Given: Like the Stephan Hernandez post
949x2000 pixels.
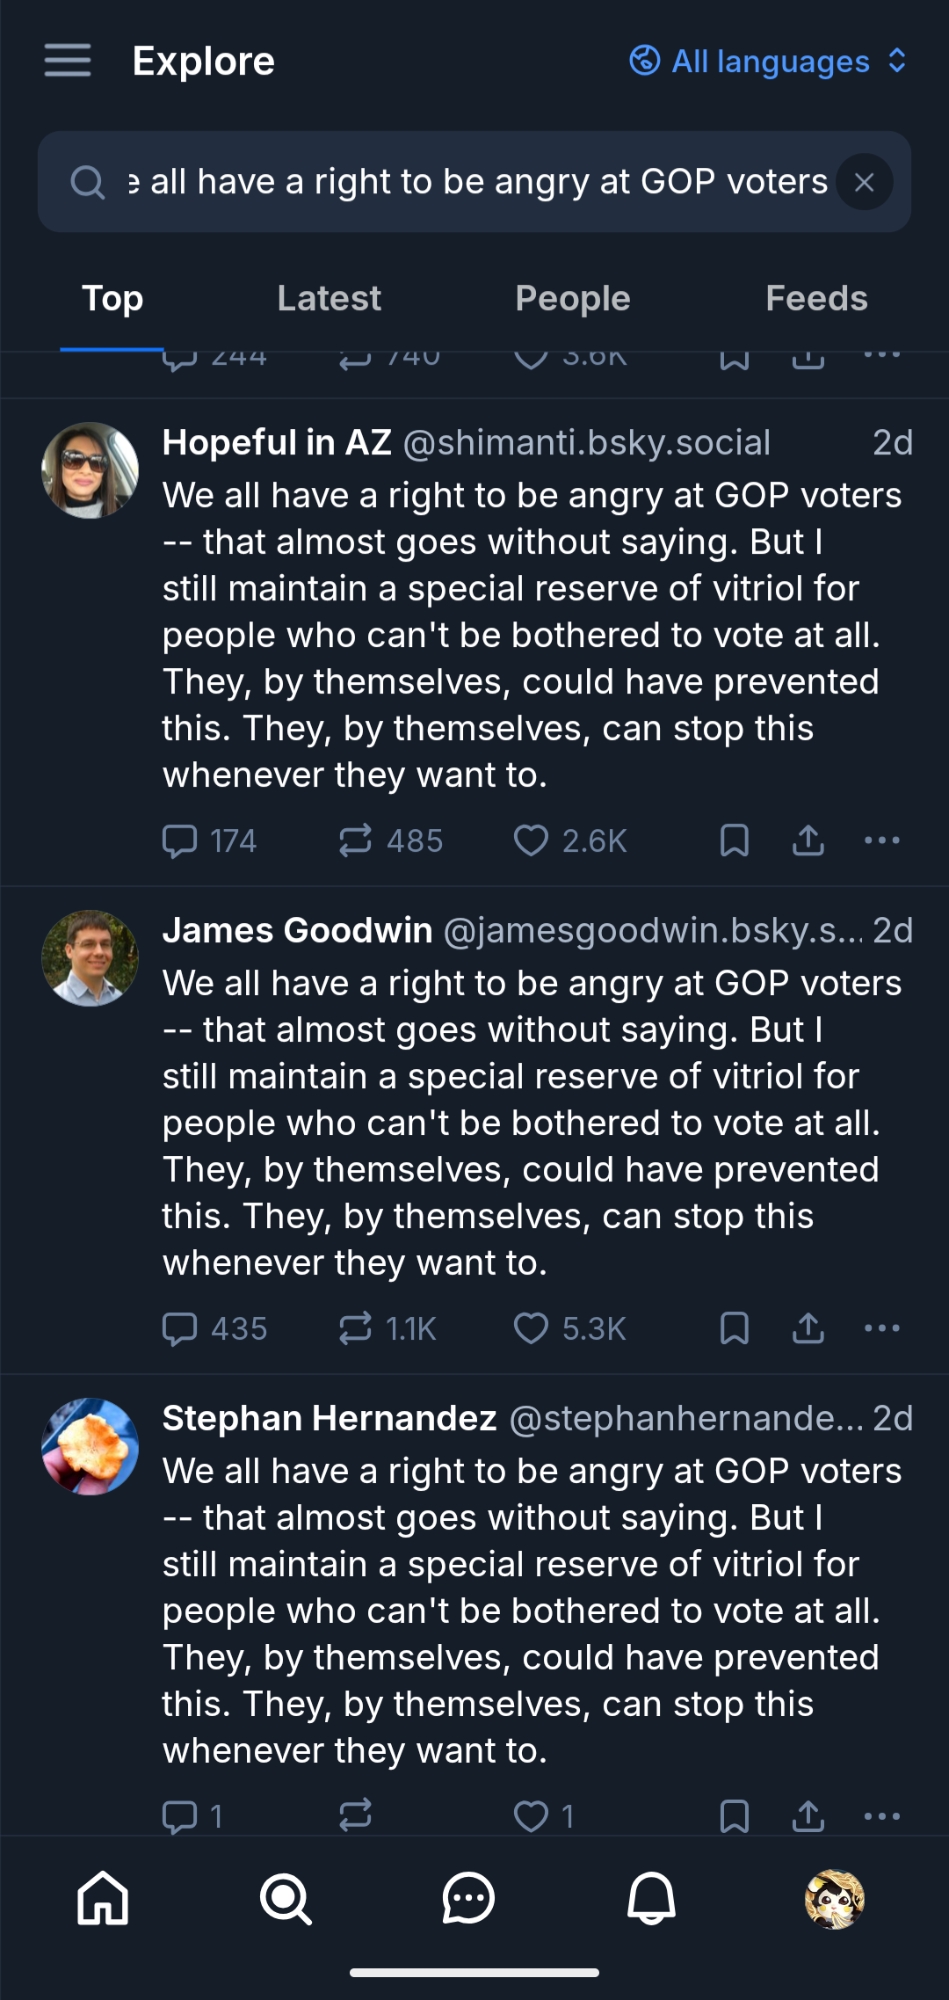Looking at the screenshot, I should click(x=531, y=1816).
